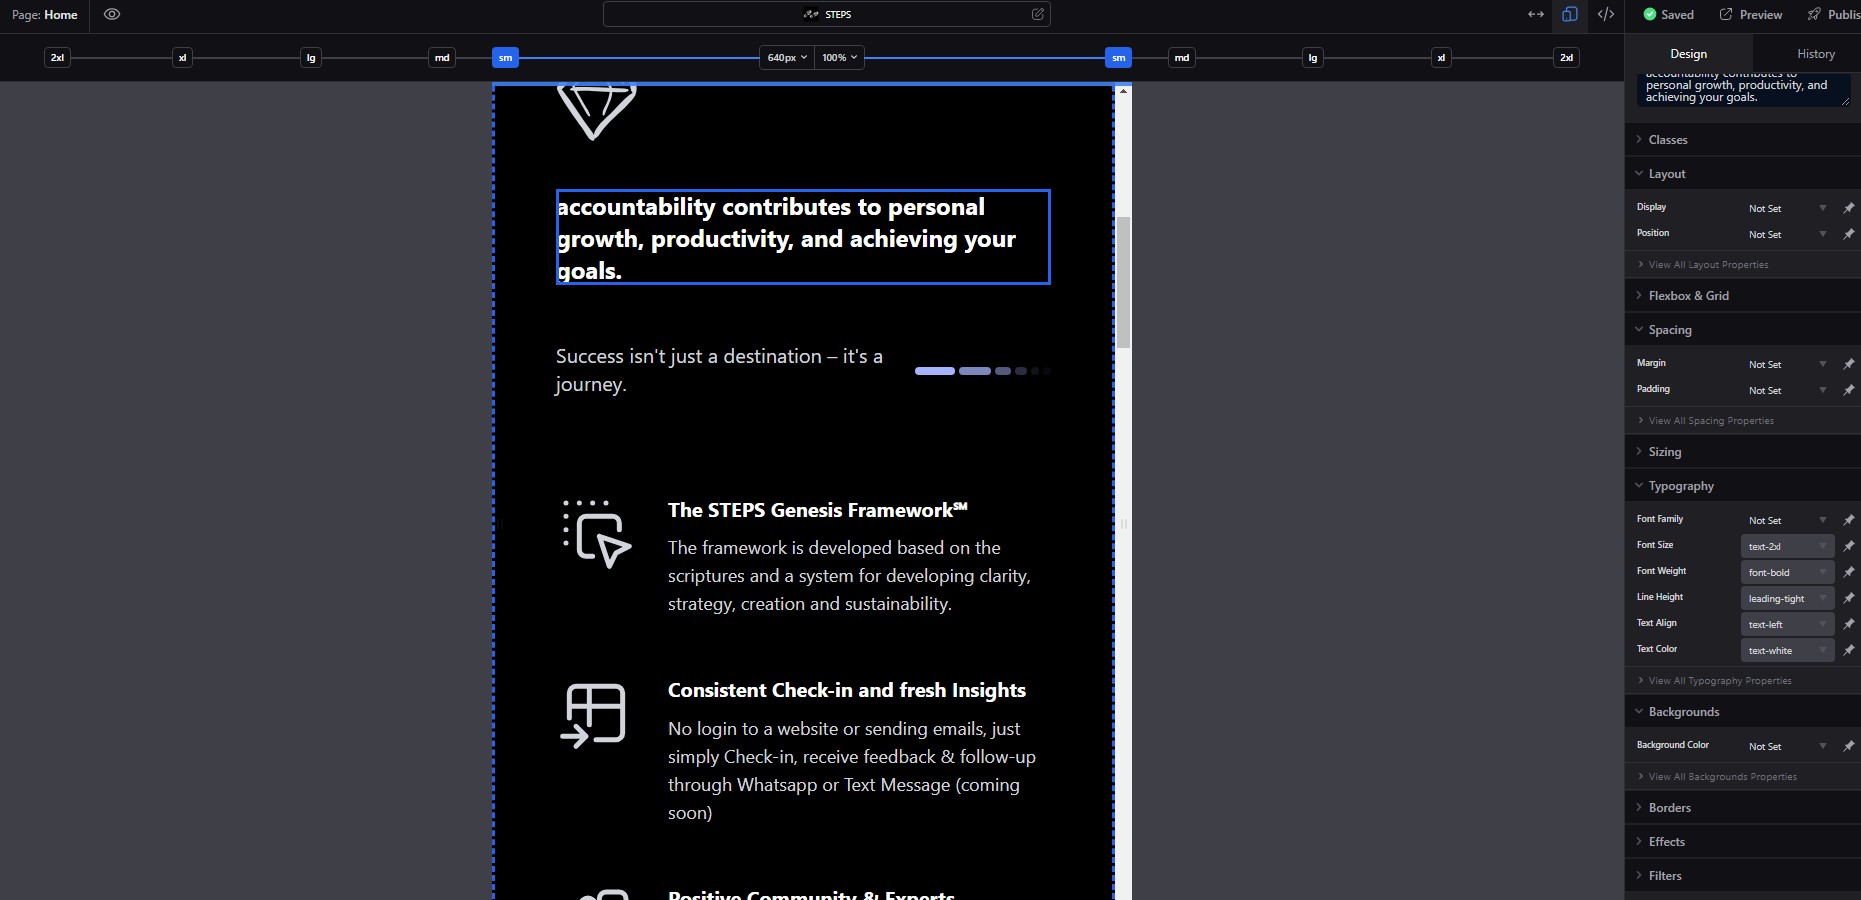The width and height of the screenshot is (1861, 900).
Task: Click the edit icon in the STEPS title bar
Action: click(x=1038, y=14)
